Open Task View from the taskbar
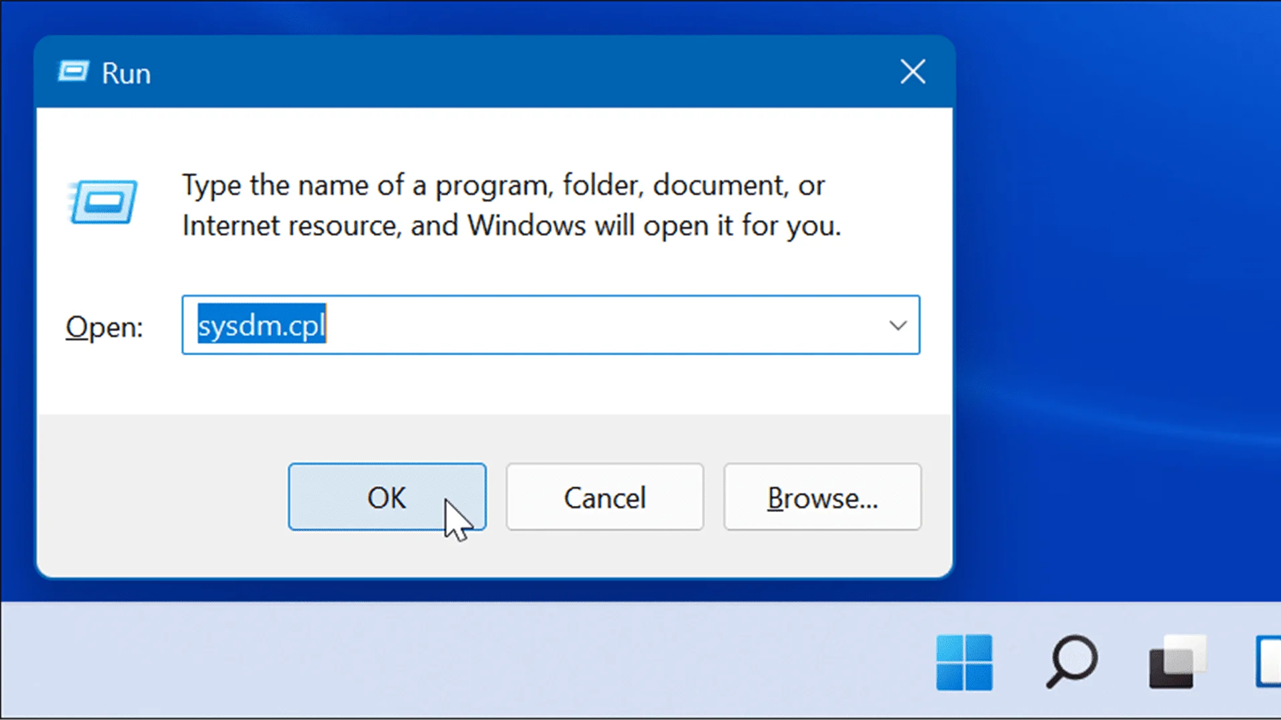 [x=1178, y=662]
